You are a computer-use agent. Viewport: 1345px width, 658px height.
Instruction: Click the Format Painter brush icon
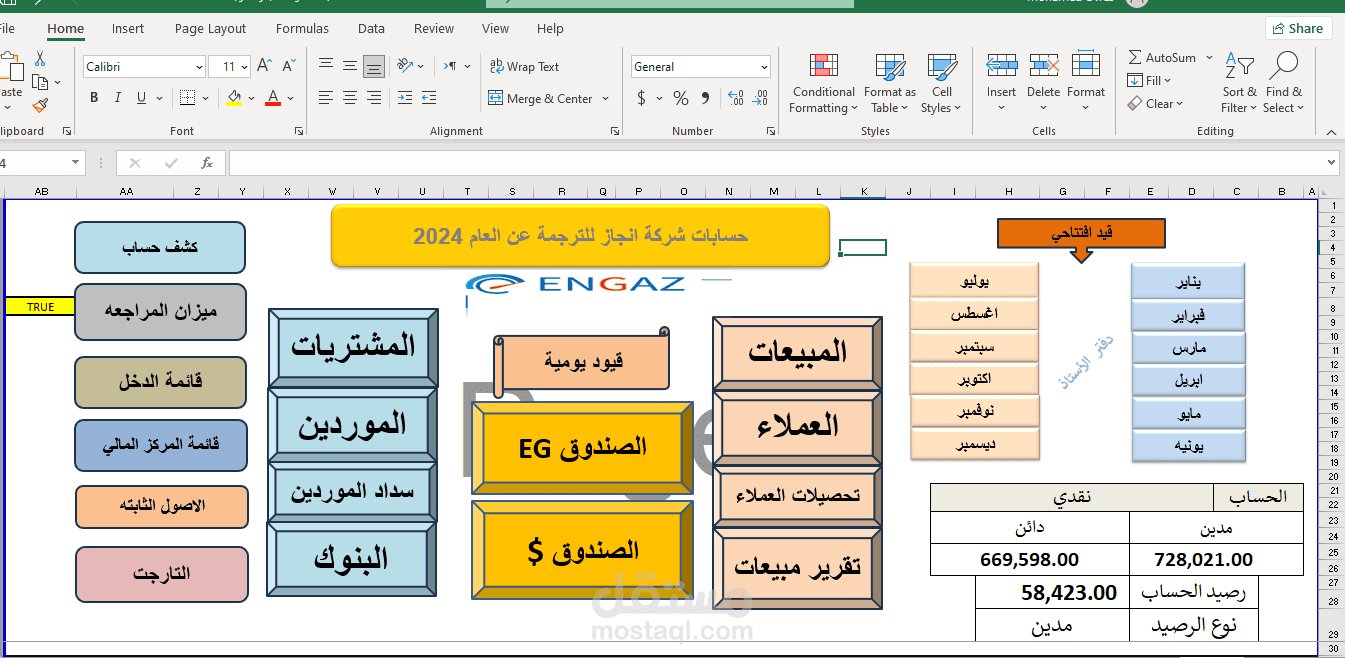(40, 104)
